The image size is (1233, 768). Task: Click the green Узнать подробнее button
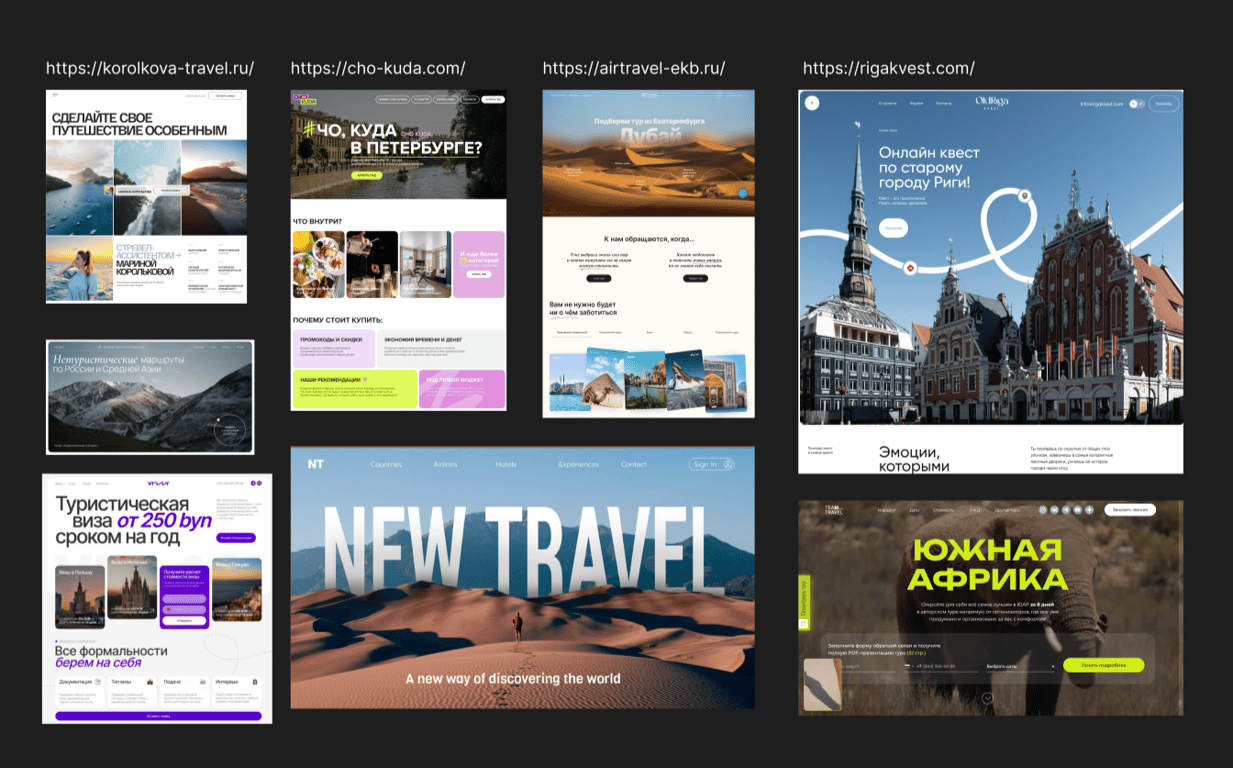(x=1104, y=665)
